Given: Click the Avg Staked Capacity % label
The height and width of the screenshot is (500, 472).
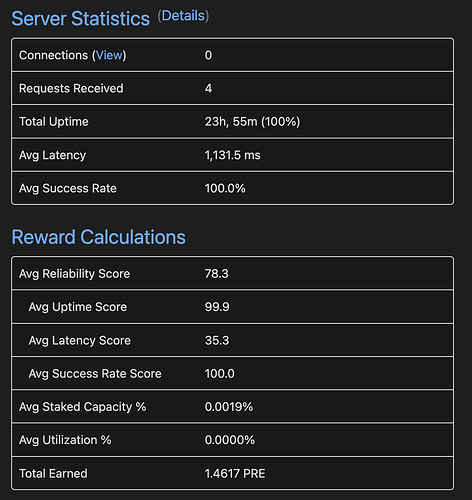Looking at the screenshot, I should click(82, 407).
